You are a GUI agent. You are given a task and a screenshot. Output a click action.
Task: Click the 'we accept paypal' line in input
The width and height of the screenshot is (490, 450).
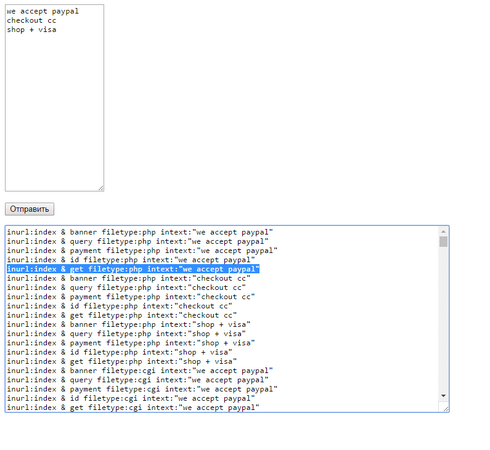(x=43, y=11)
